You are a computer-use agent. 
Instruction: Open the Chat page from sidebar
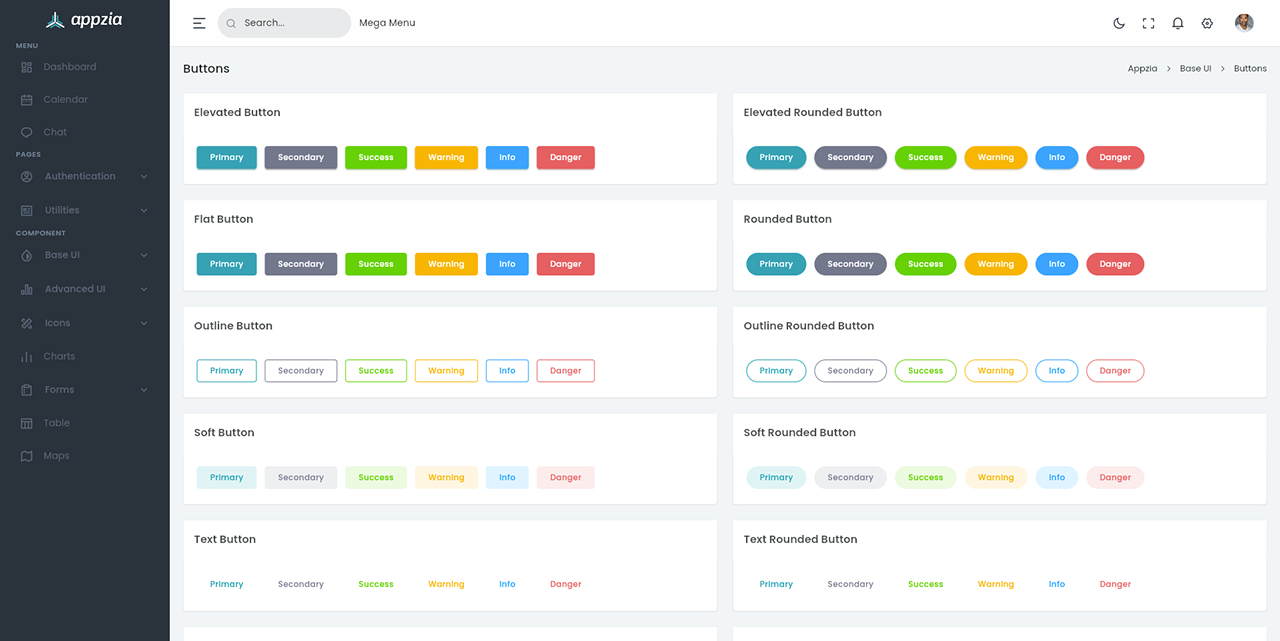[x=55, y=131]
